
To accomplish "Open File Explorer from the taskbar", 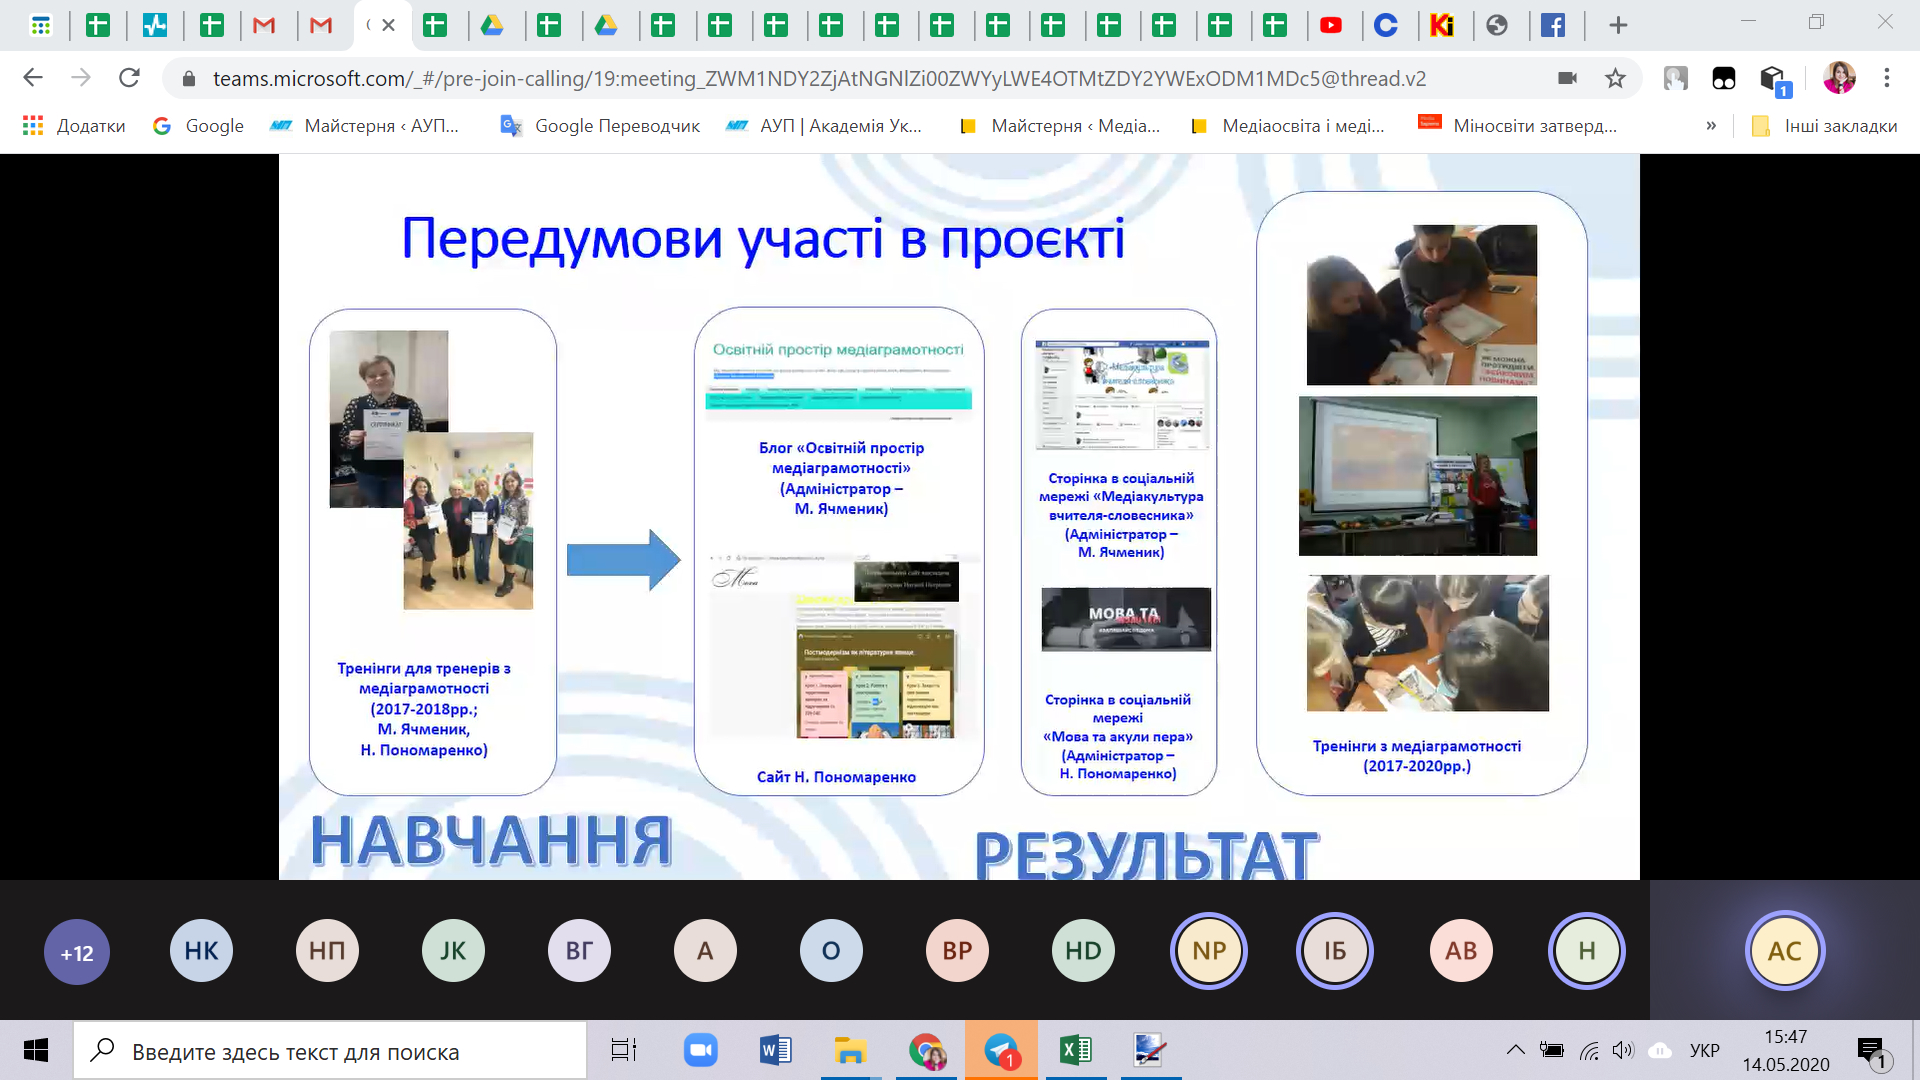I will [x=850, y=1050].
